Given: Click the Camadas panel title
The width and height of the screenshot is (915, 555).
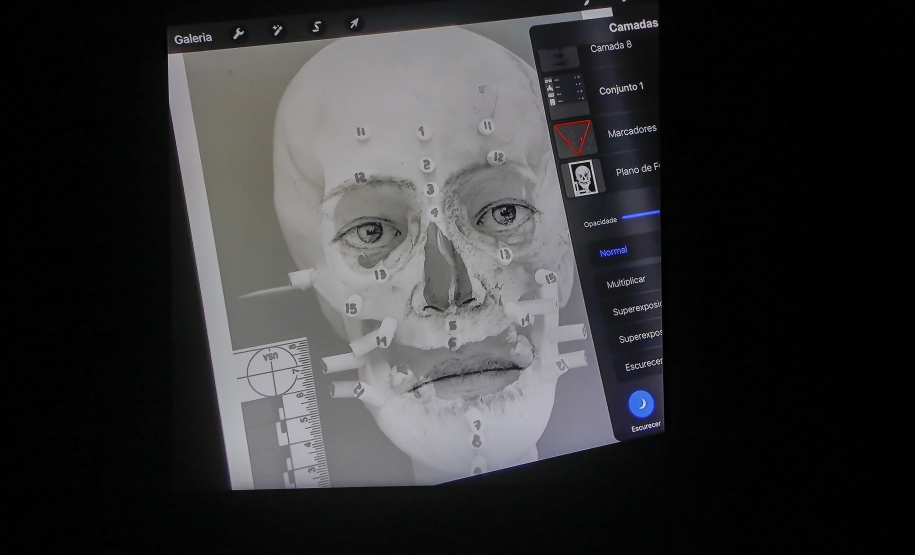Looking at the screenshot, I should tap(632, 25).
